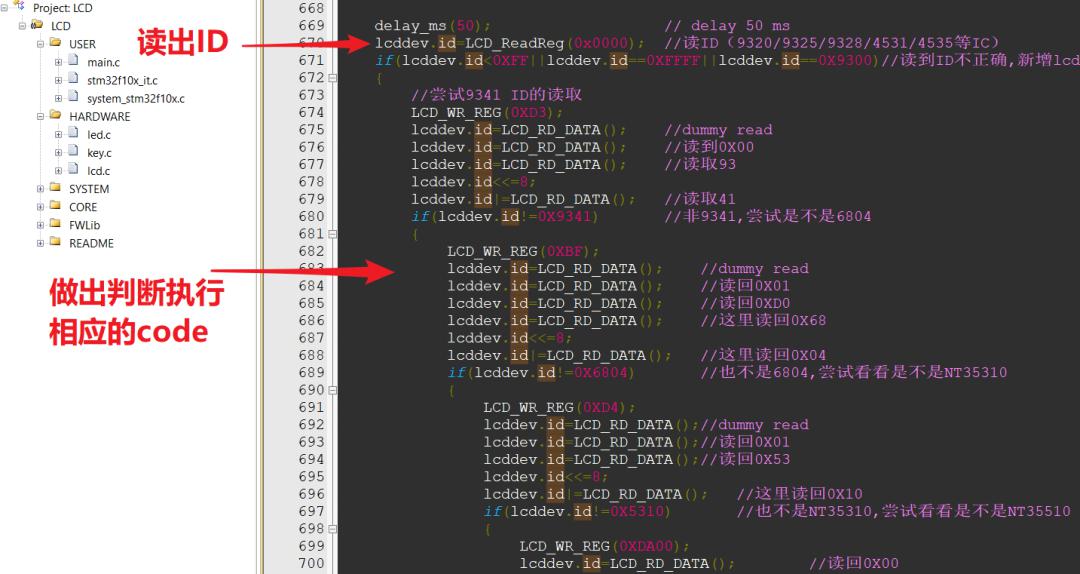Select Project: LCD root node
The height and width of the screenshot is (574, 1080).
coord(62,8)
